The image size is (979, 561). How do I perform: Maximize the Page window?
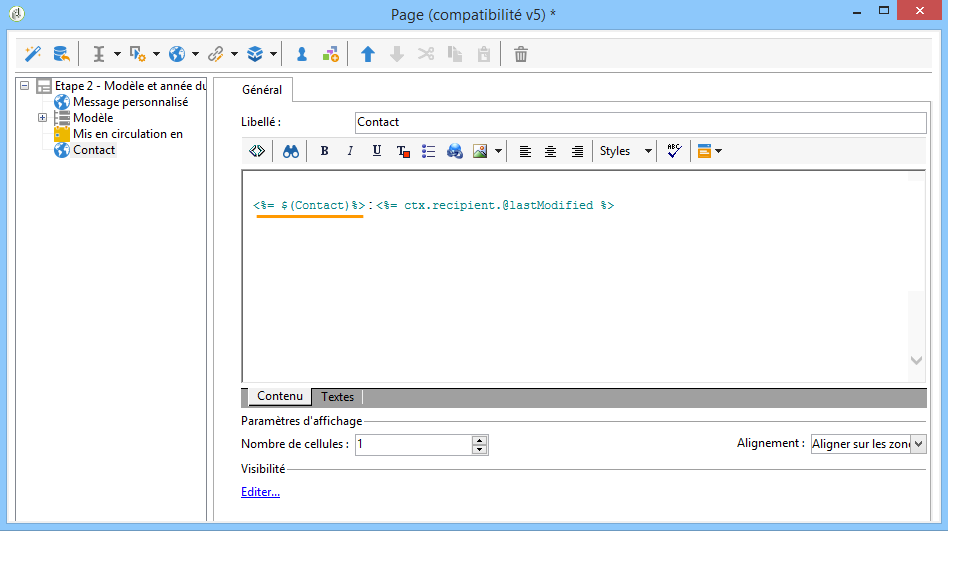883,11
